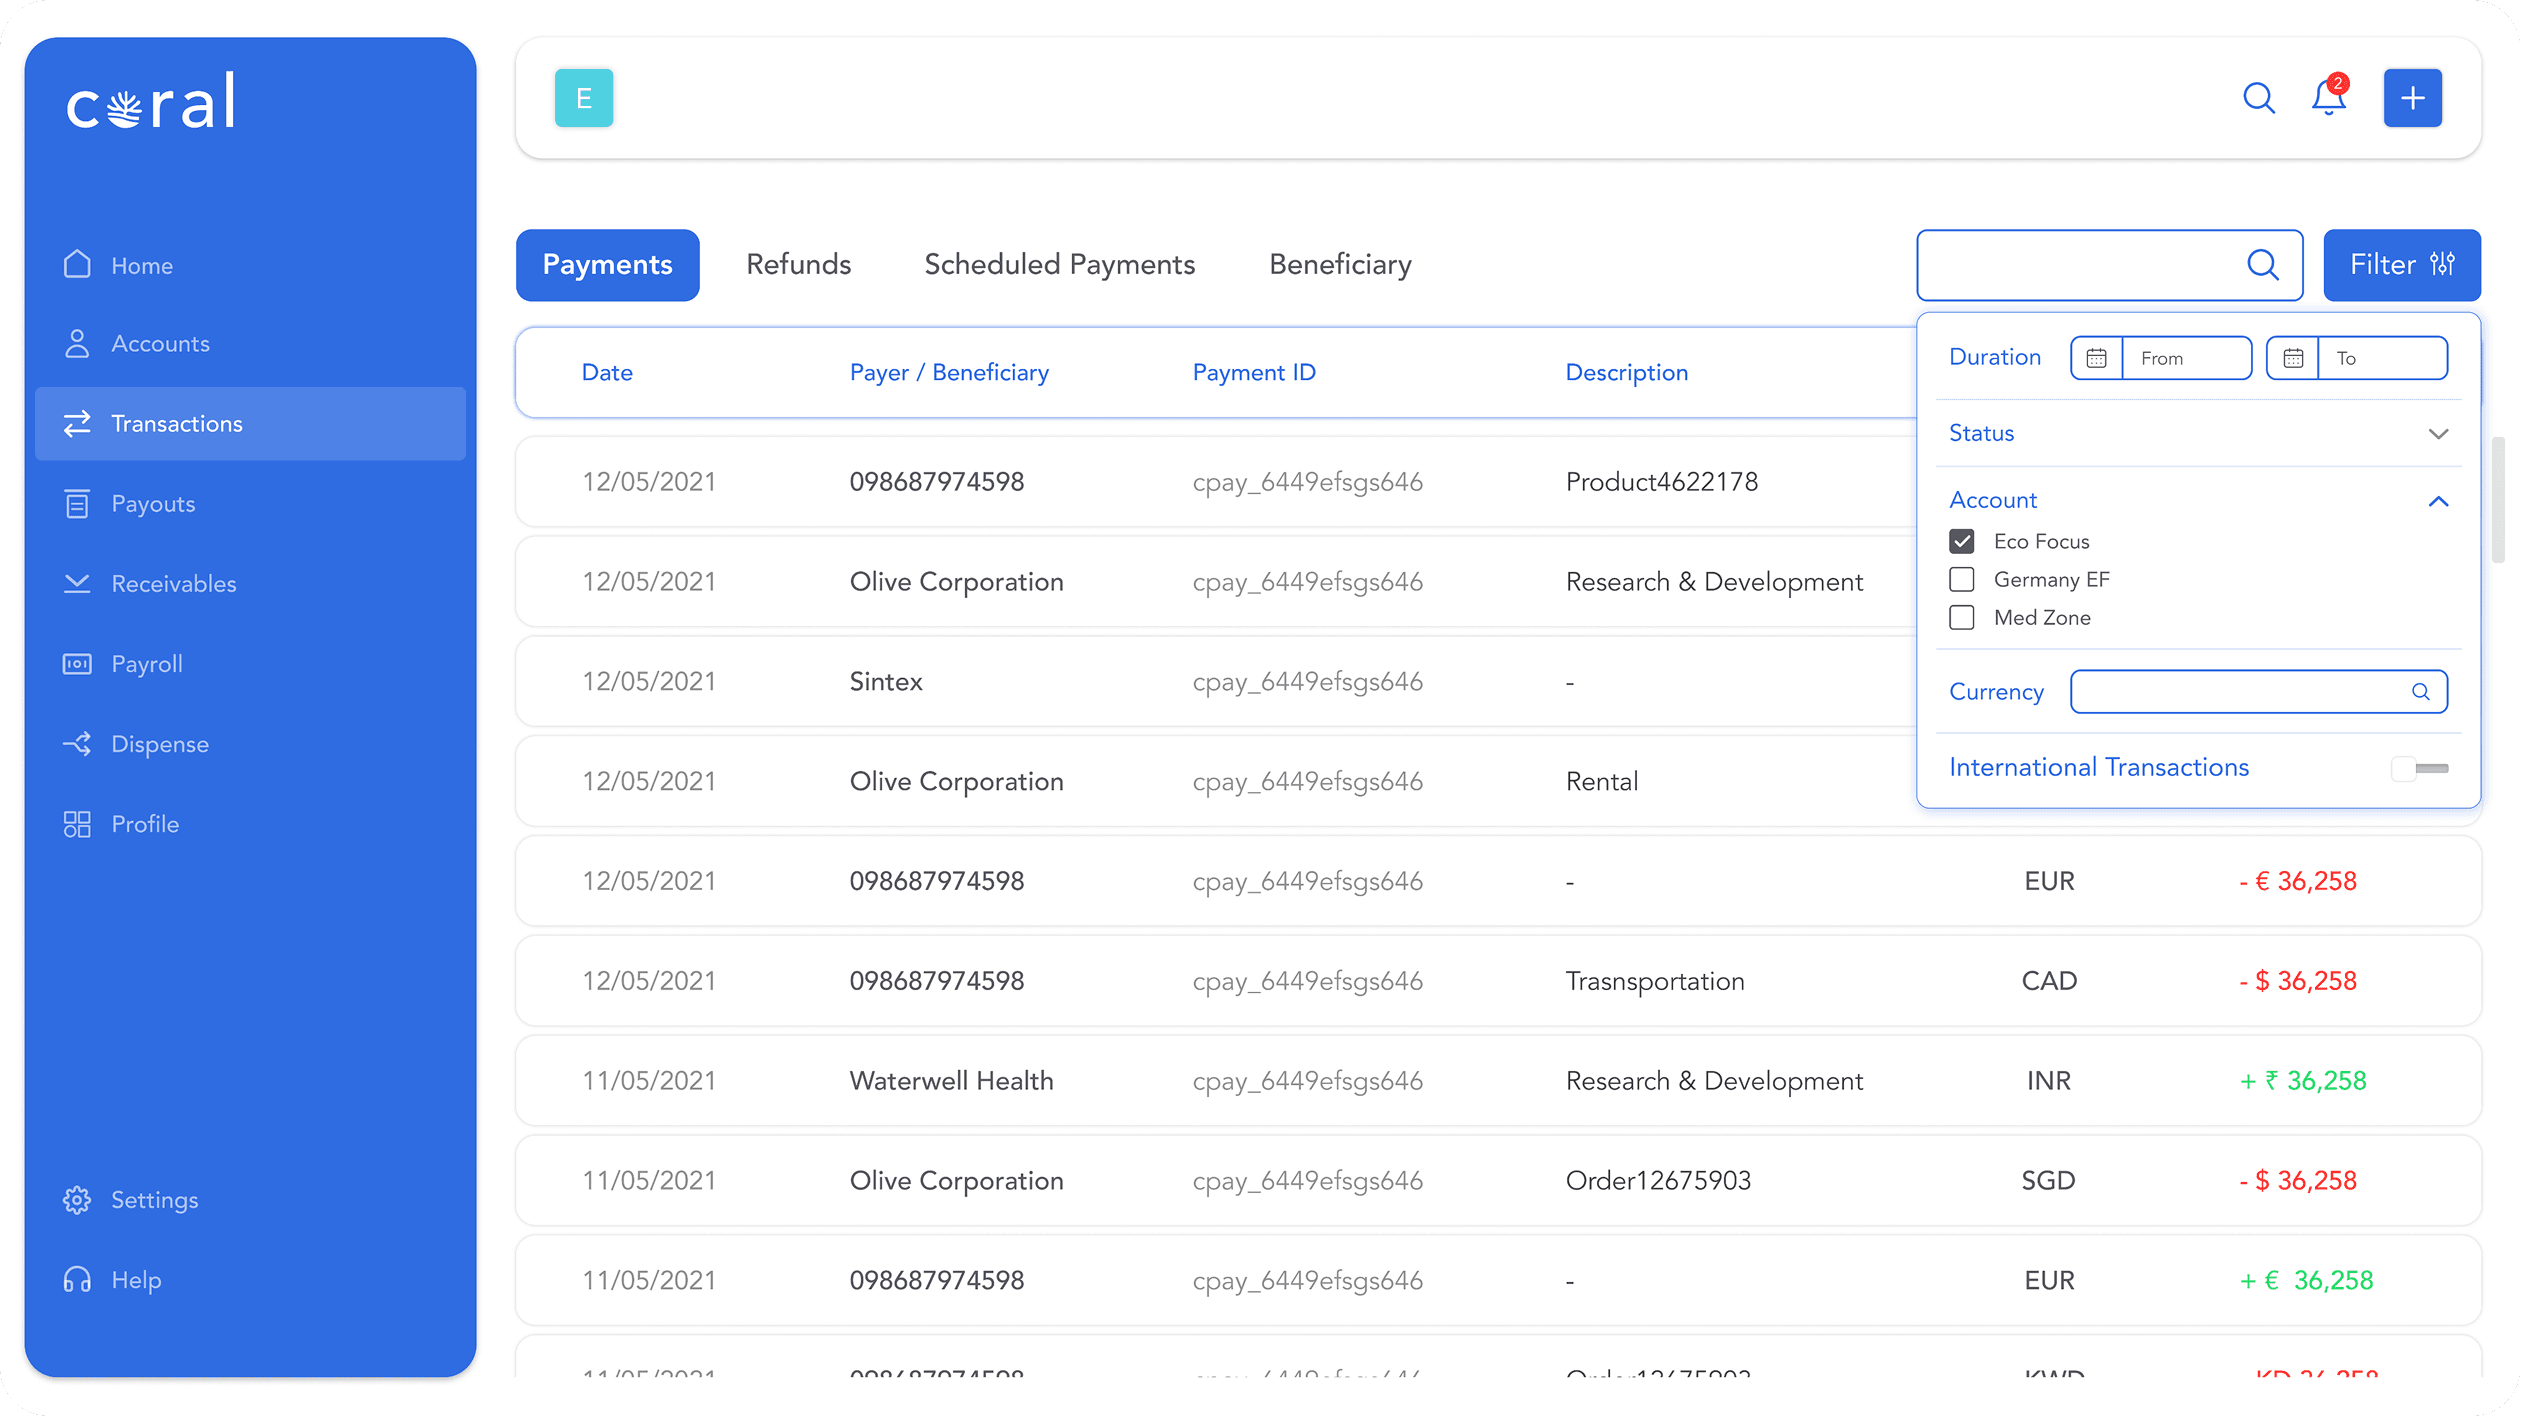Click the Currency search field

pyautogui.click(x=2240, y=692)
